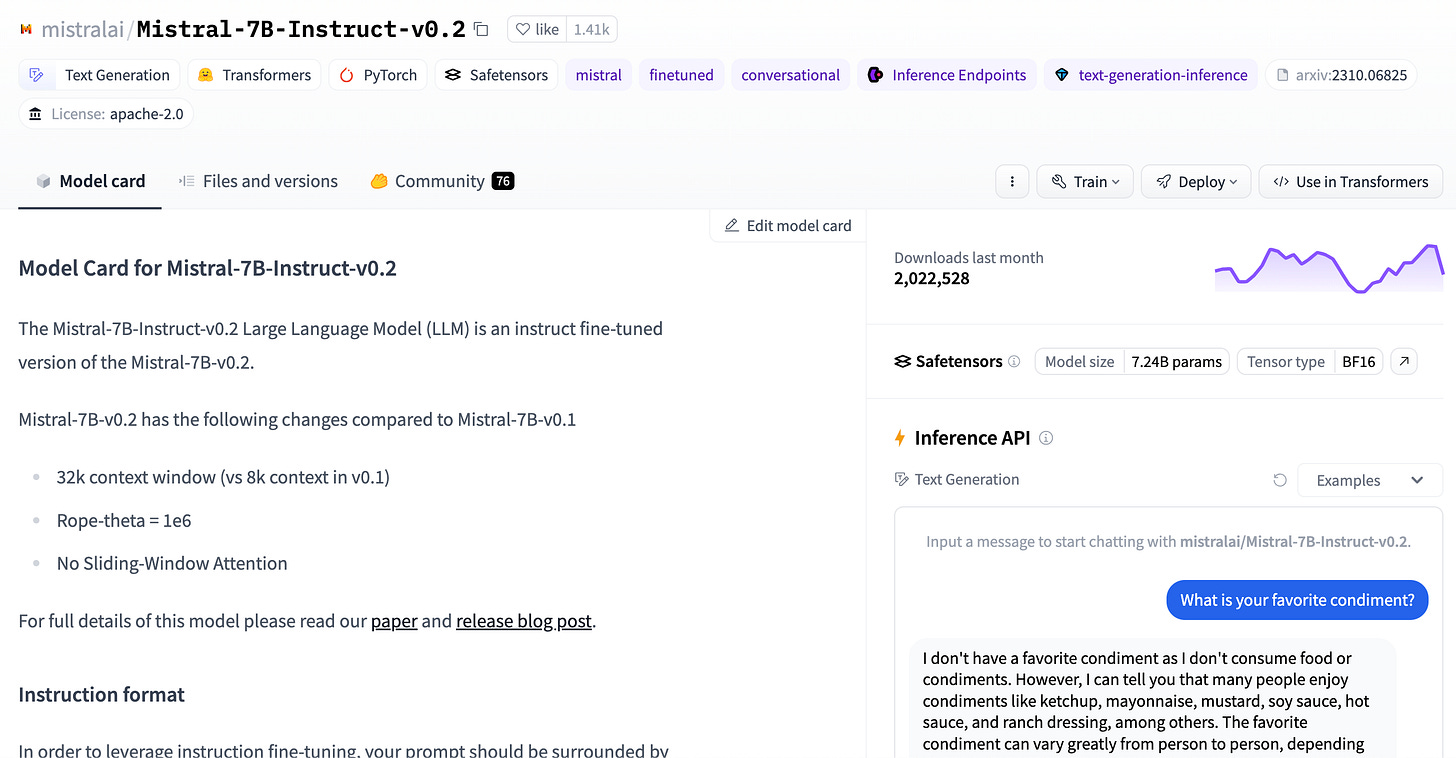Screen dimensions: 1456x758
Task: Select the Transformers library tag
Action: coord(255,75)
